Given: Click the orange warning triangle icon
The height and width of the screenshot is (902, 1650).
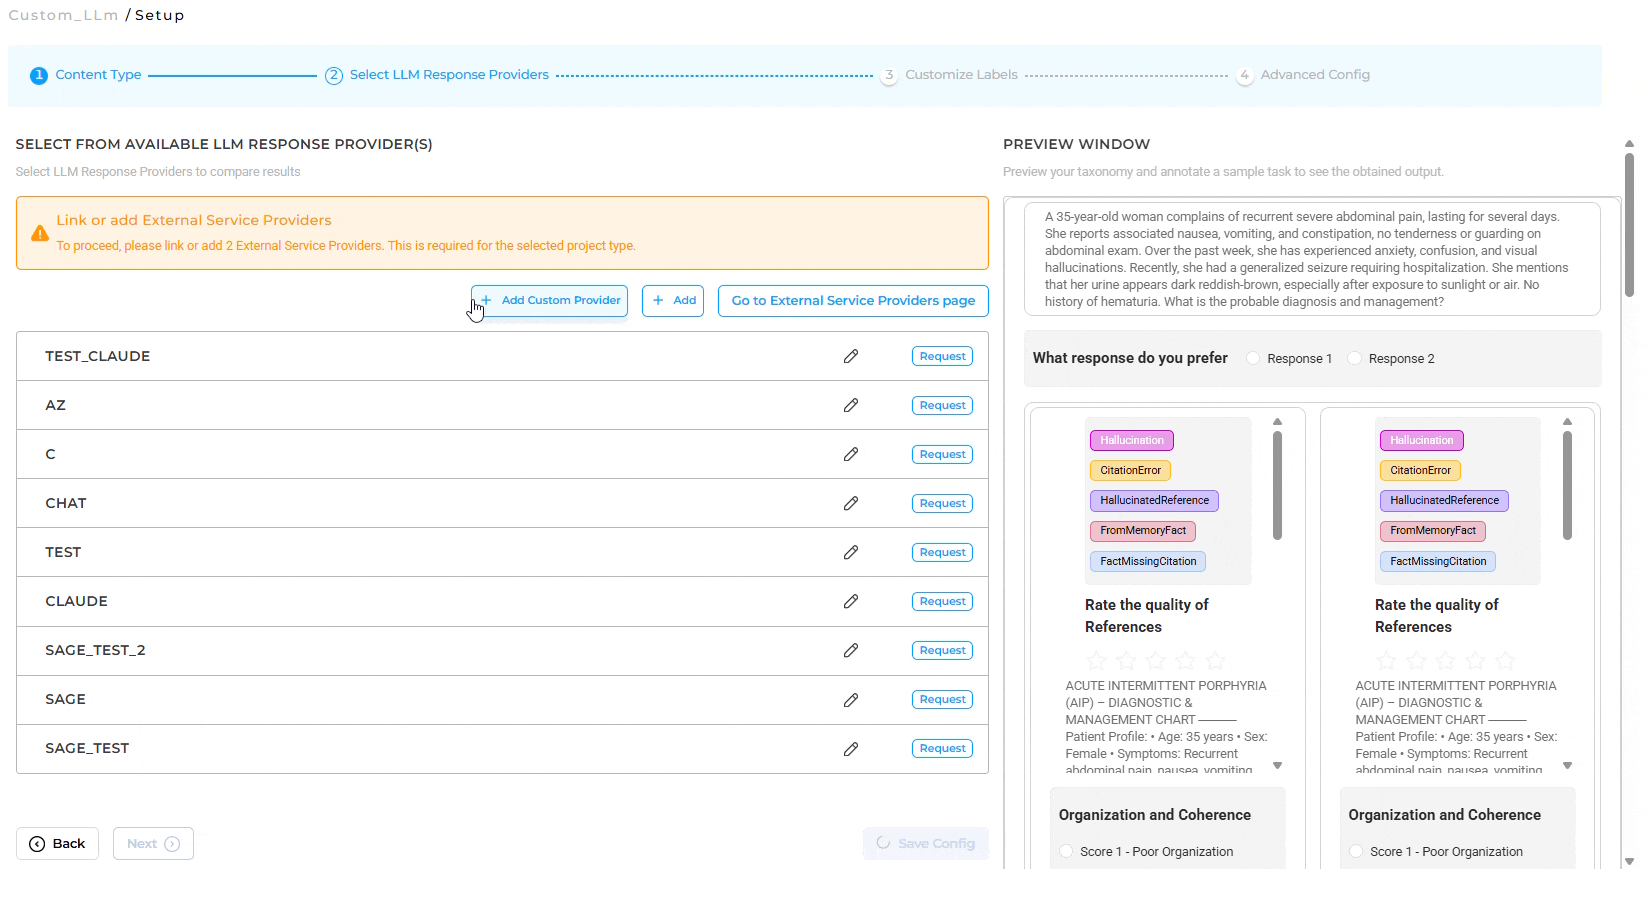Looking at the screenshot, I should point(40,233).
